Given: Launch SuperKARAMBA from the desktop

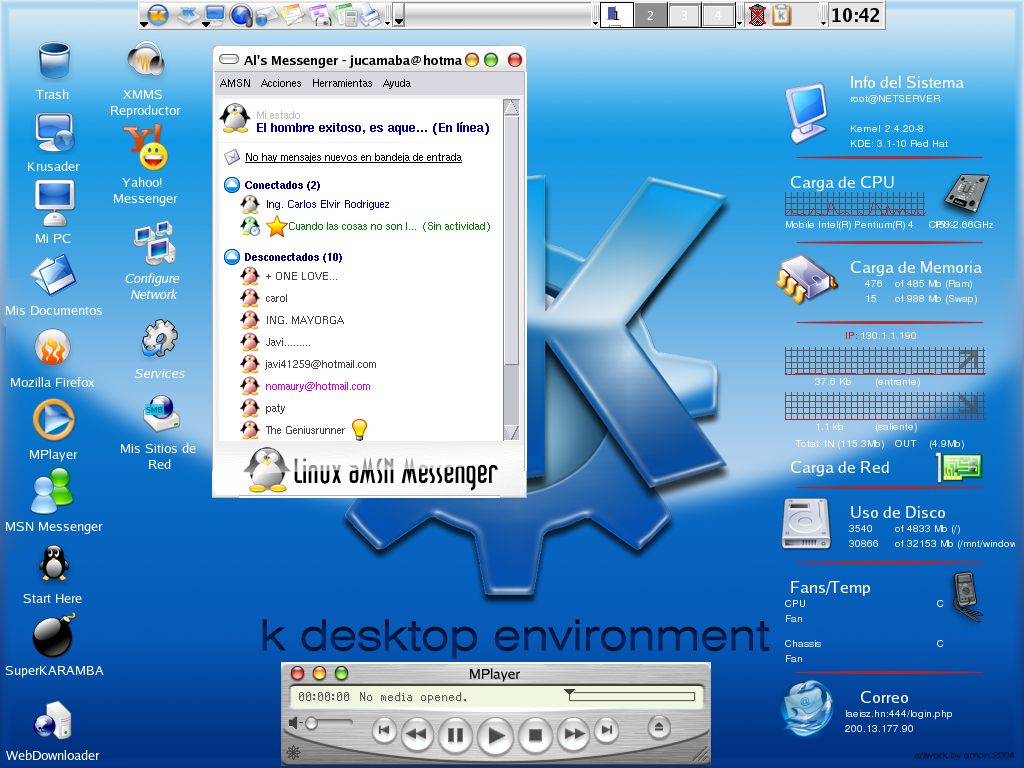Looking at the screenshot, I should point(54,635).
